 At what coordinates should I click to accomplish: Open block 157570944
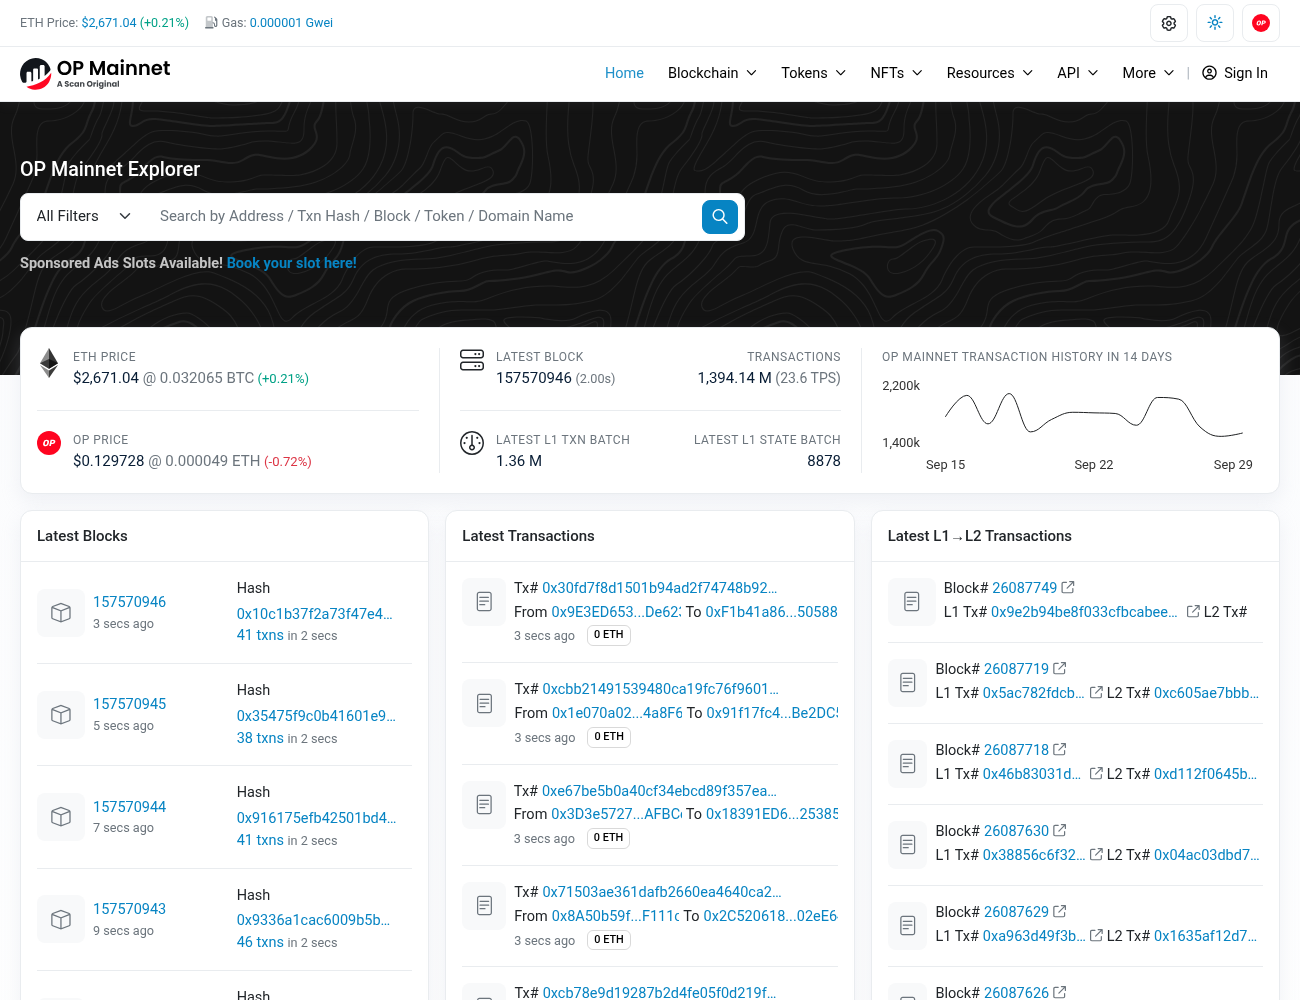tap(129, 807)
